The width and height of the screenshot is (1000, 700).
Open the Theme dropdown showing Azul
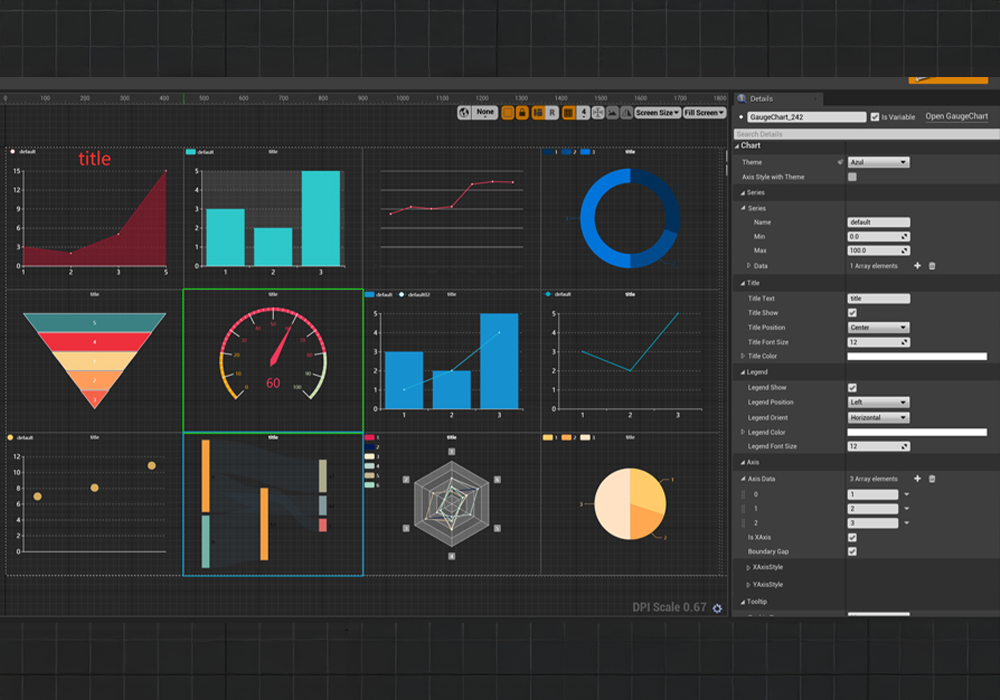pos(878,162)
